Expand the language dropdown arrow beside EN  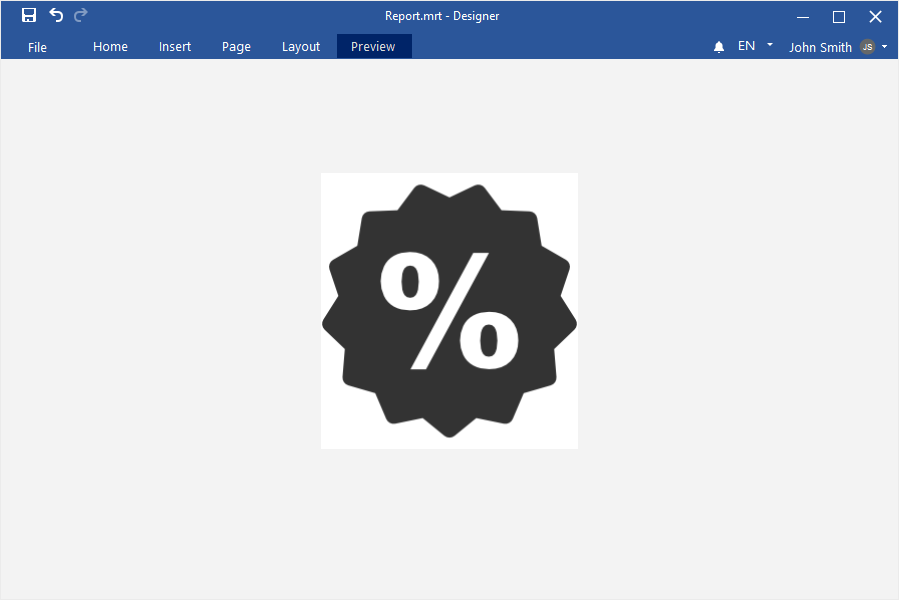770,45
